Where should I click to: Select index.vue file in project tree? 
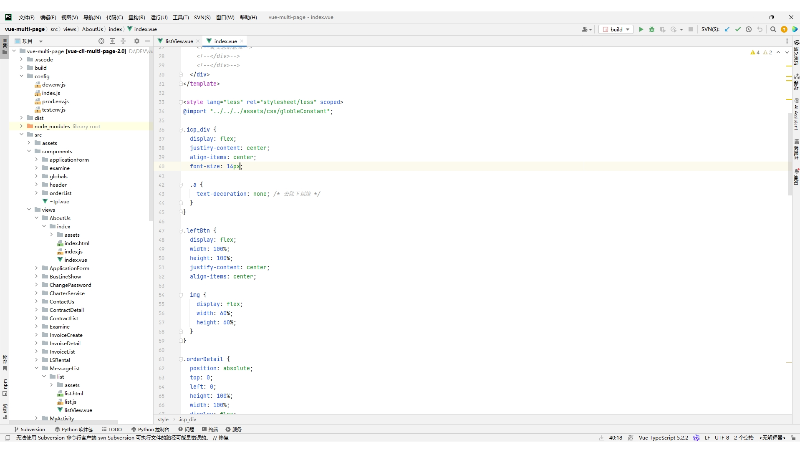point(76,259)
